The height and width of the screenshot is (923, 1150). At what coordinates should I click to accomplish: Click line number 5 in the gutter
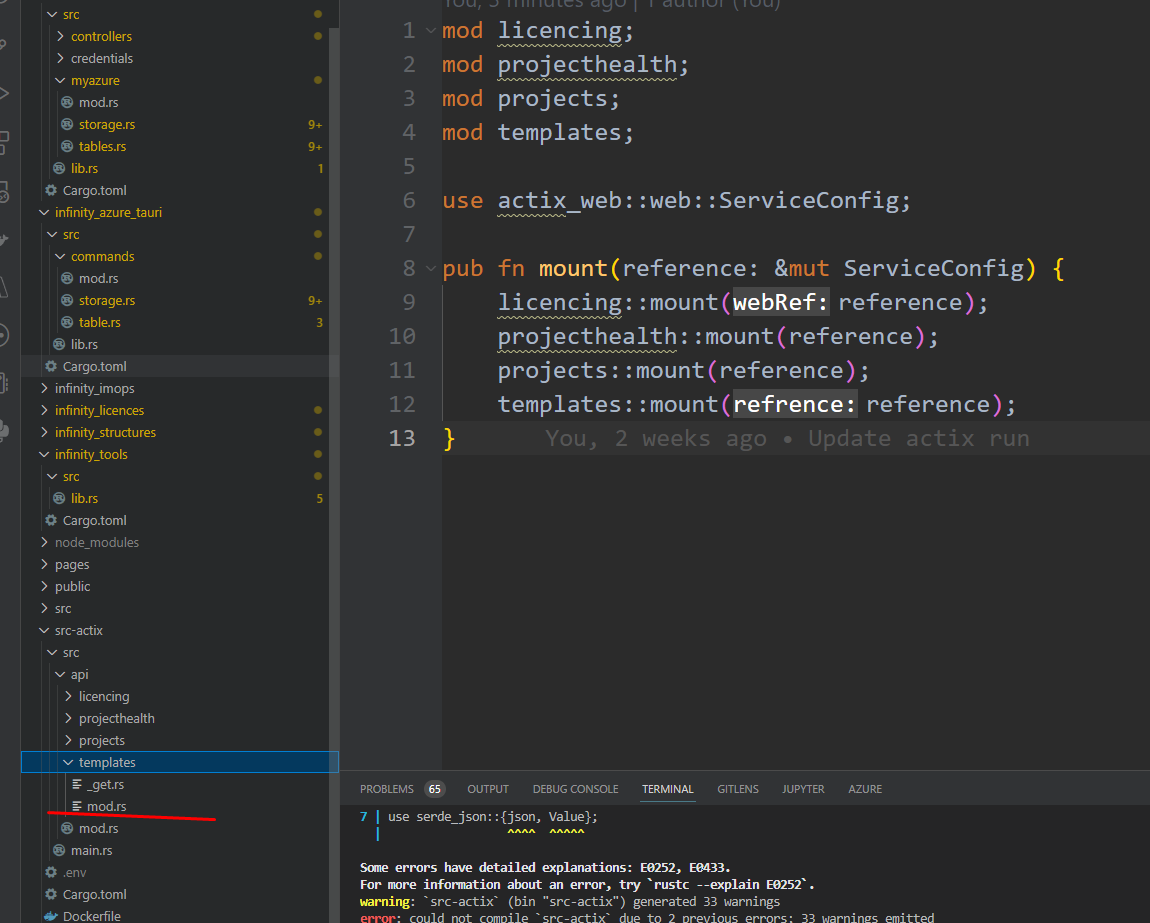tap(409, 167)
